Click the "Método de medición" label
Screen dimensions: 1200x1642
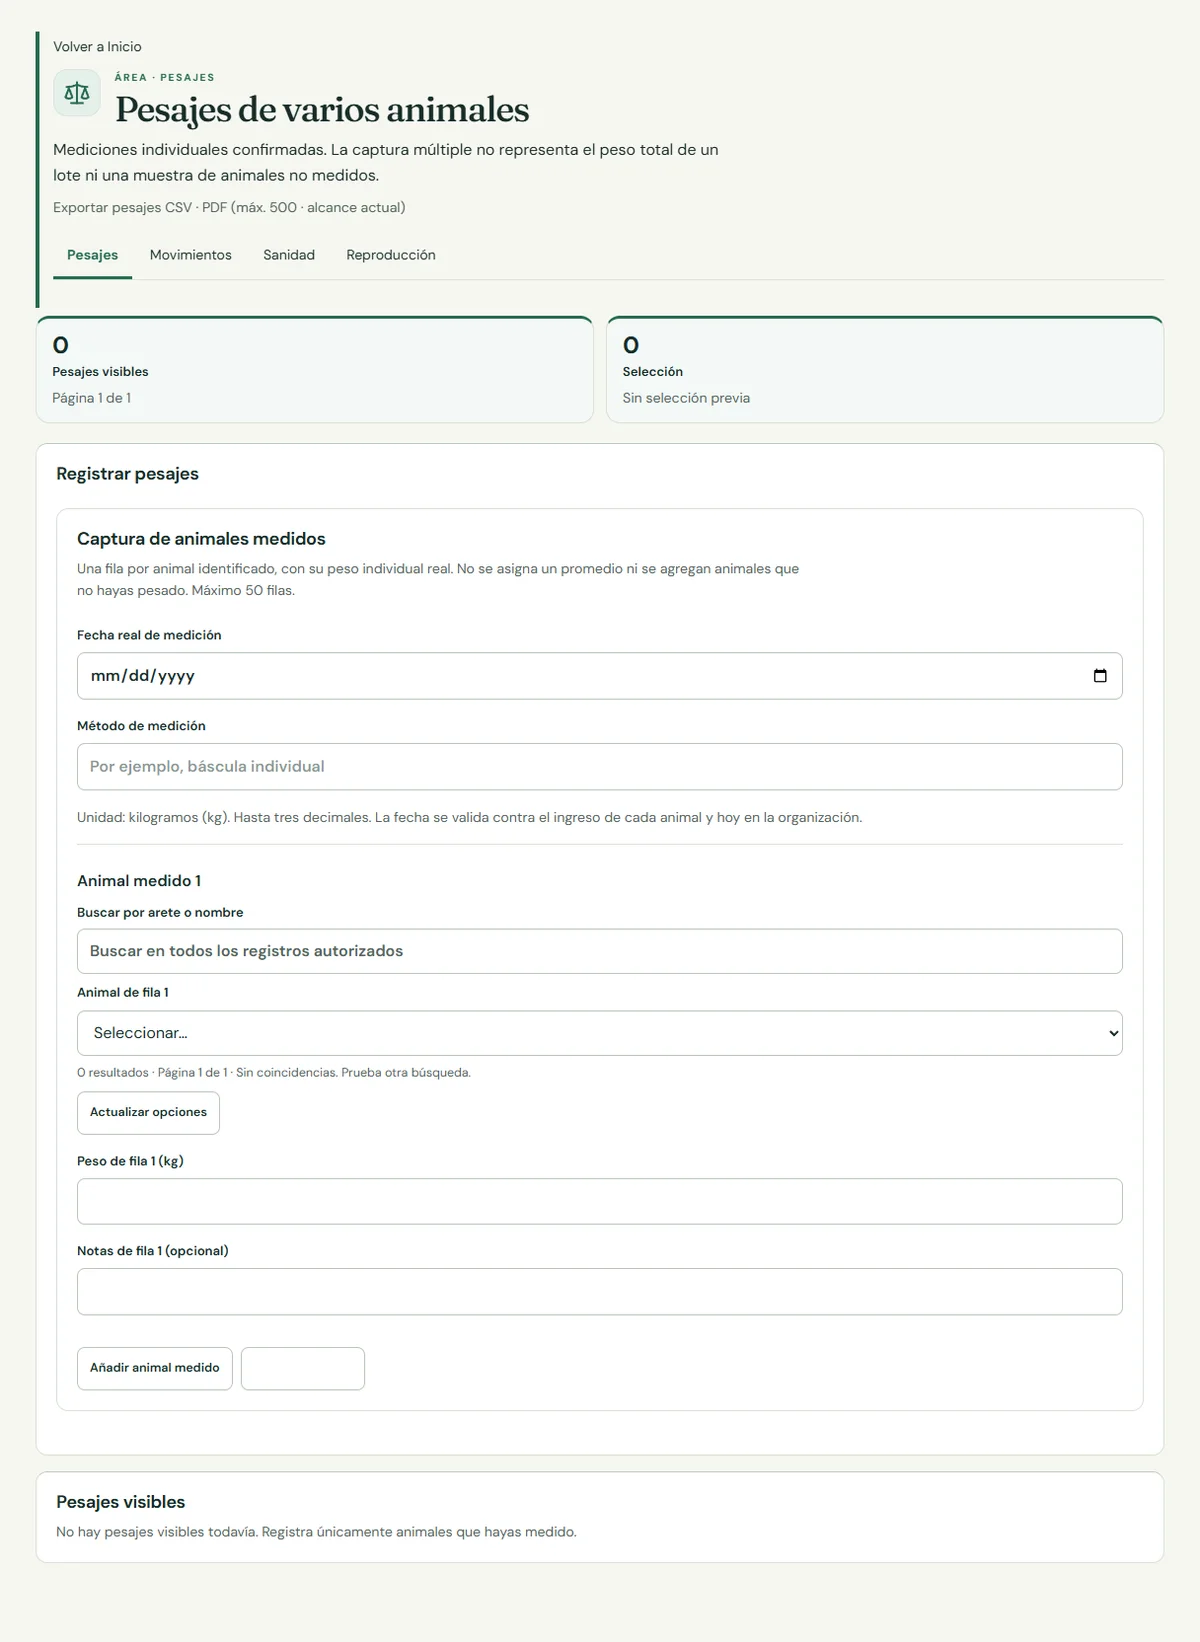click(141, 726)
